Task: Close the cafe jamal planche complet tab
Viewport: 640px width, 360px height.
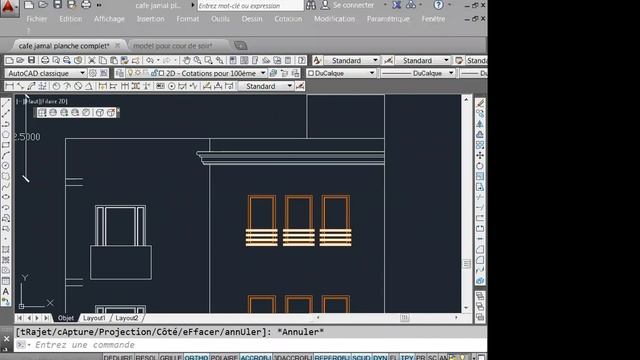Action: point(118,45)
